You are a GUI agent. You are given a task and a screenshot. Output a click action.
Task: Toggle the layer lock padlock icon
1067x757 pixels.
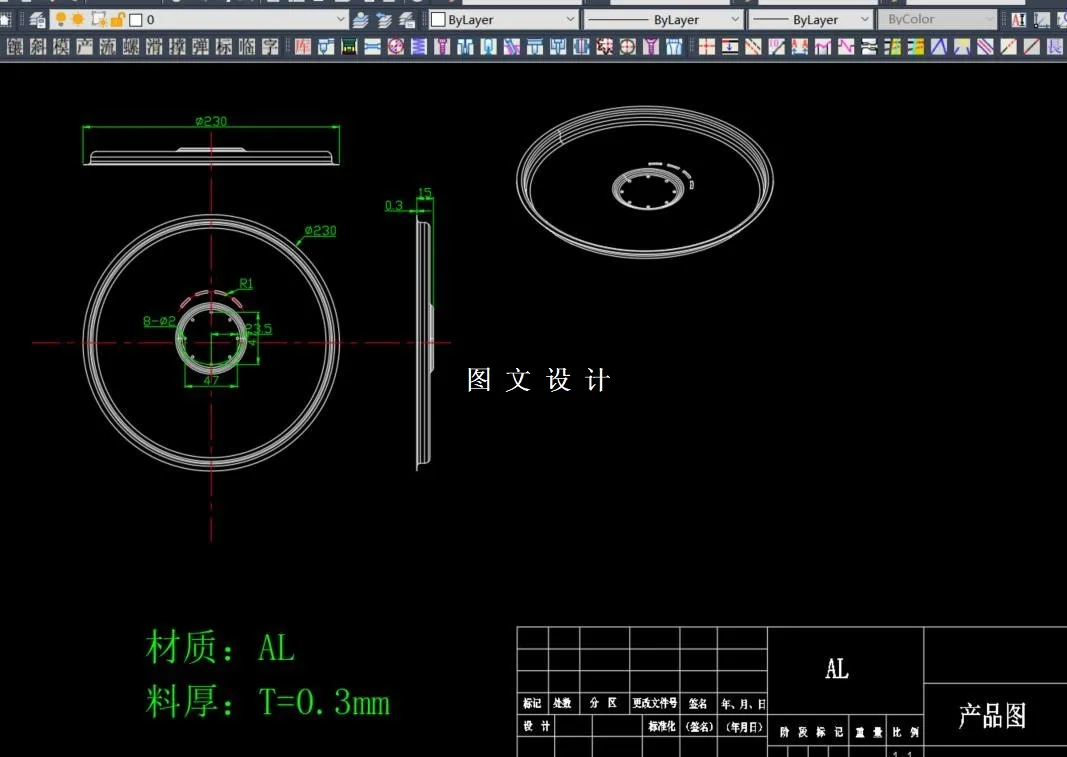pos(120,19)
